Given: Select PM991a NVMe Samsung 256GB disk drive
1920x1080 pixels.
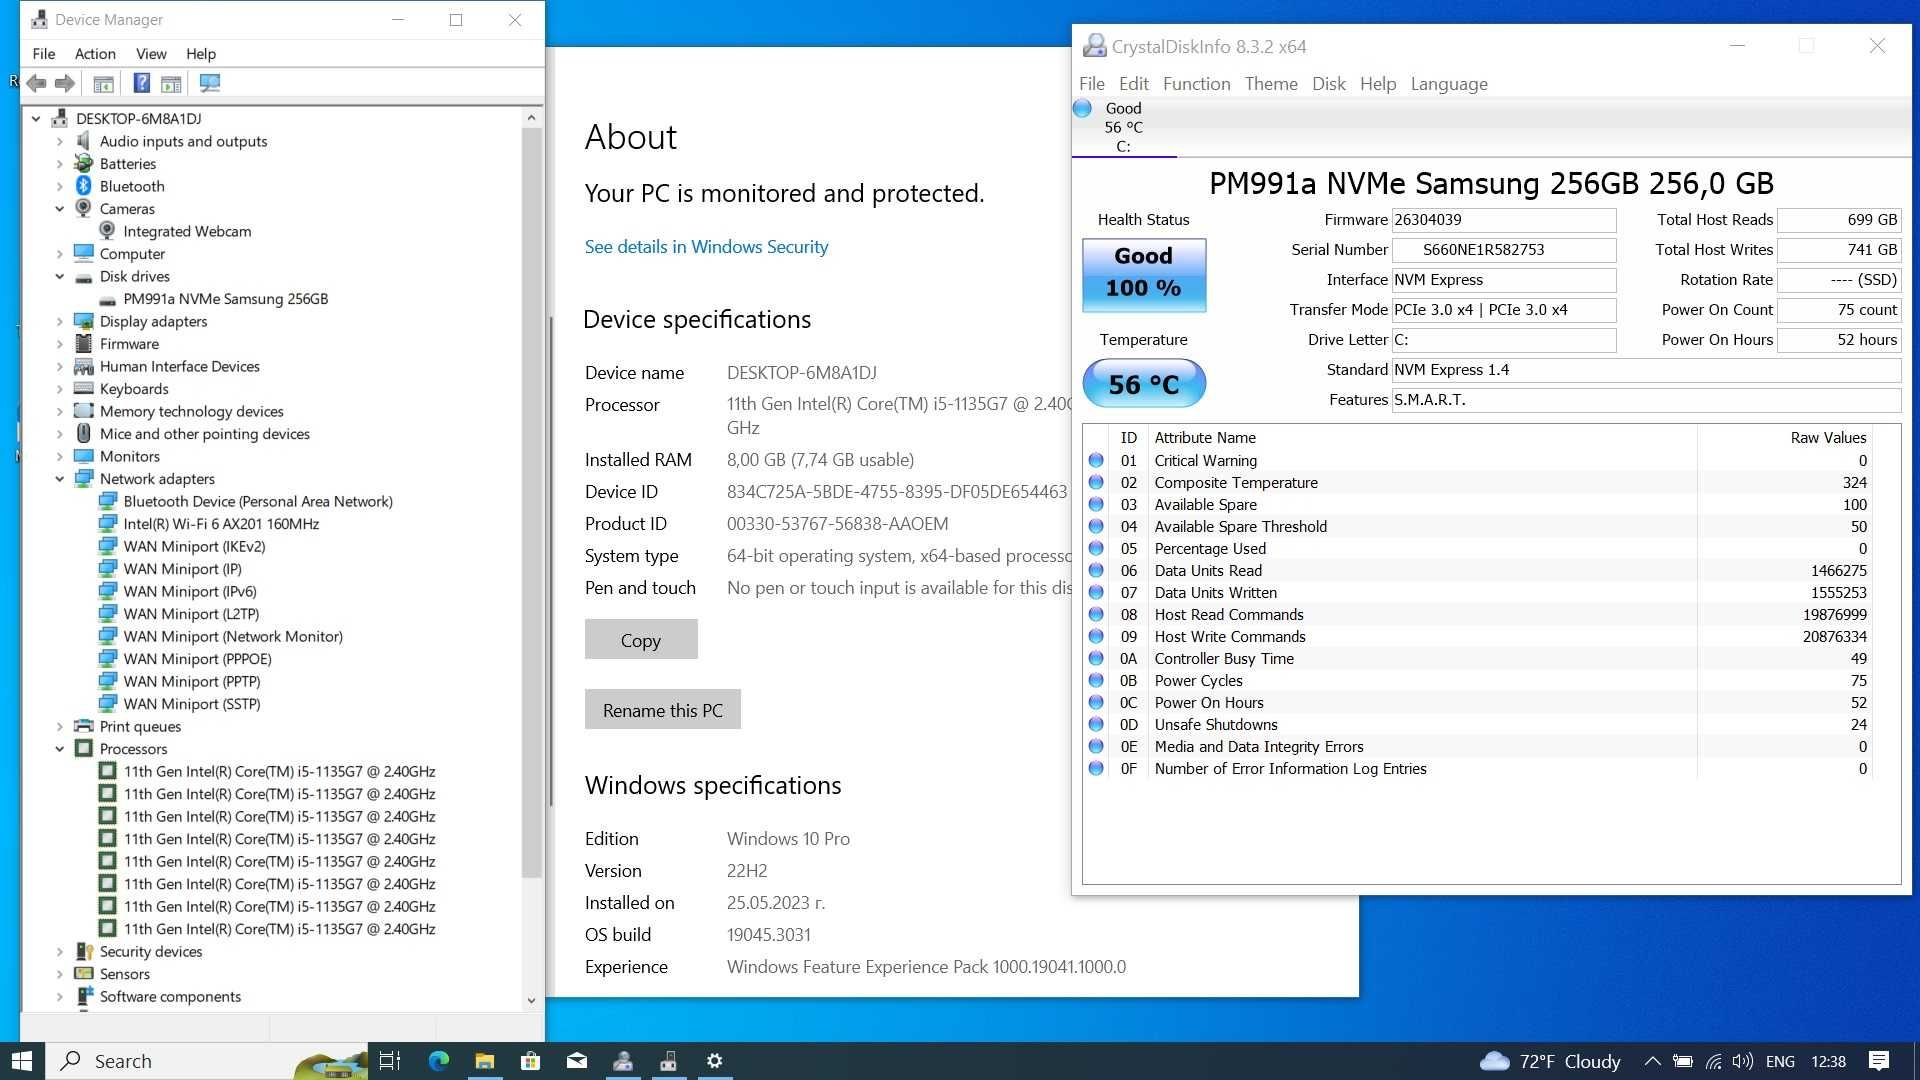Looking at the screenshot, I should coord(225,299).
